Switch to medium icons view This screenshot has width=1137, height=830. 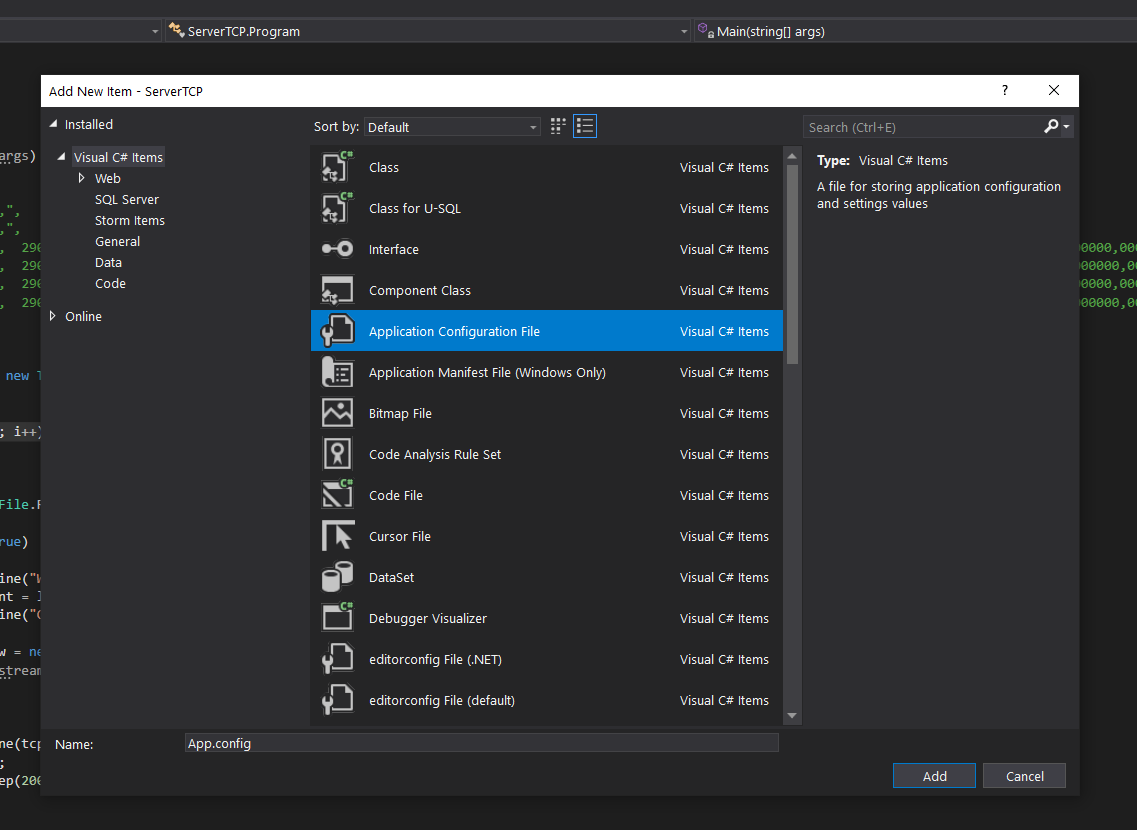pyautogui.click(x=557, y=126)
